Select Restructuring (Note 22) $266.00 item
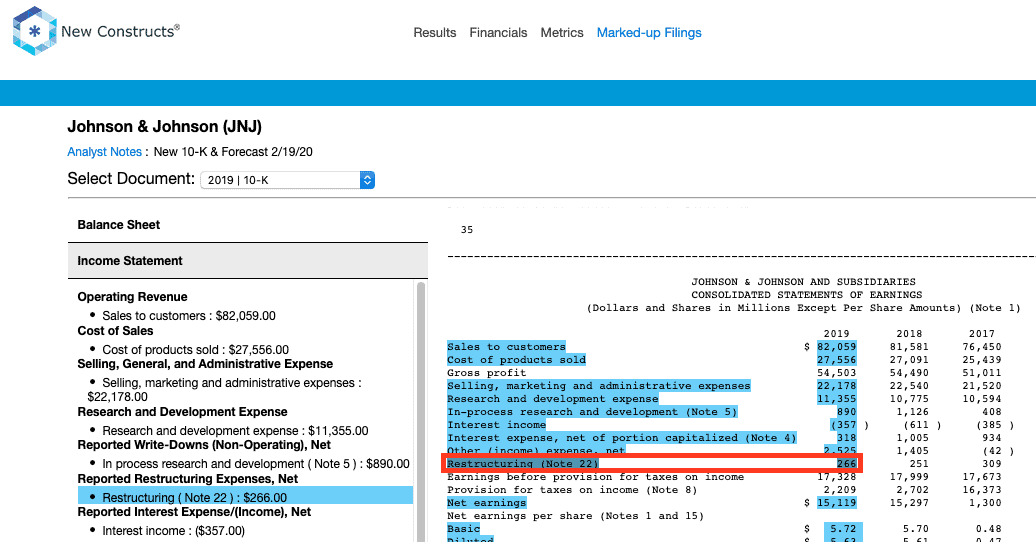The width and height of the screenshot is (1036, 542). point(245,497)
